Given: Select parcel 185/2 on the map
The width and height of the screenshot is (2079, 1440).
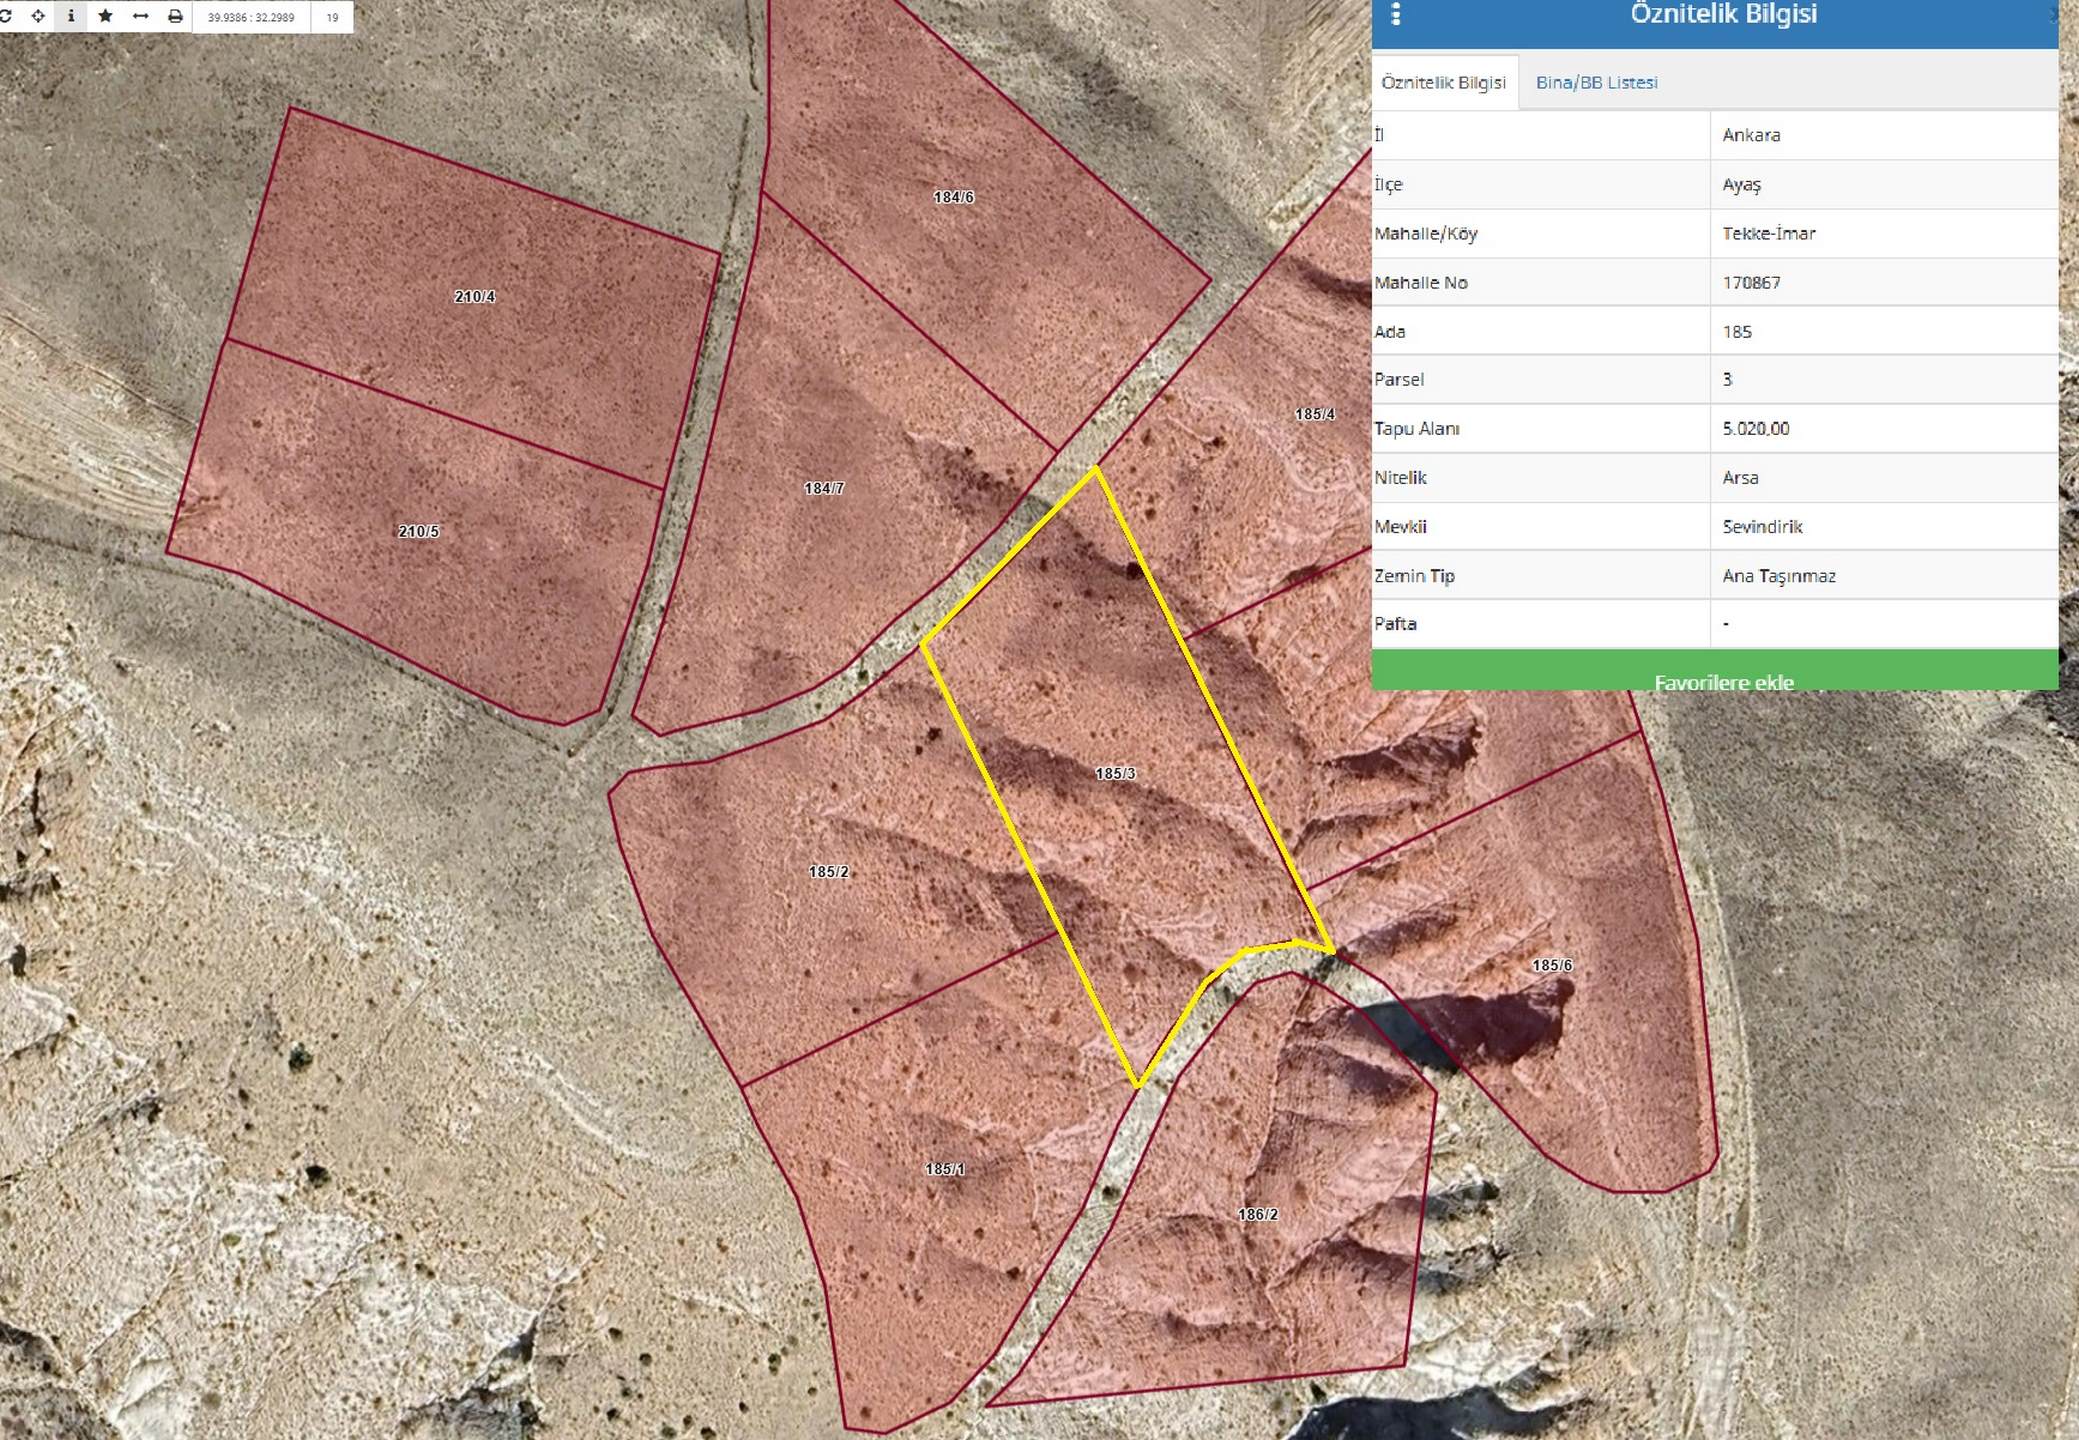Looking at the screenshot, I should coord(828,871).
